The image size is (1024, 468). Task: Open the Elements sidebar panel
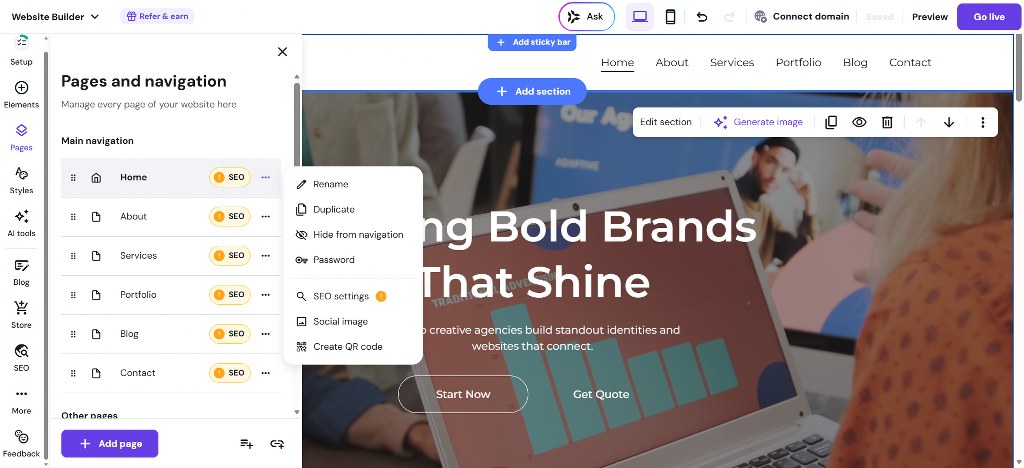pos(21,95)
